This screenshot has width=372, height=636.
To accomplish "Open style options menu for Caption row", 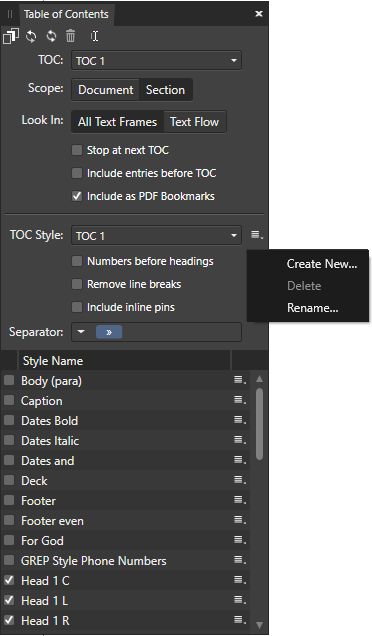I will [240, 400].
